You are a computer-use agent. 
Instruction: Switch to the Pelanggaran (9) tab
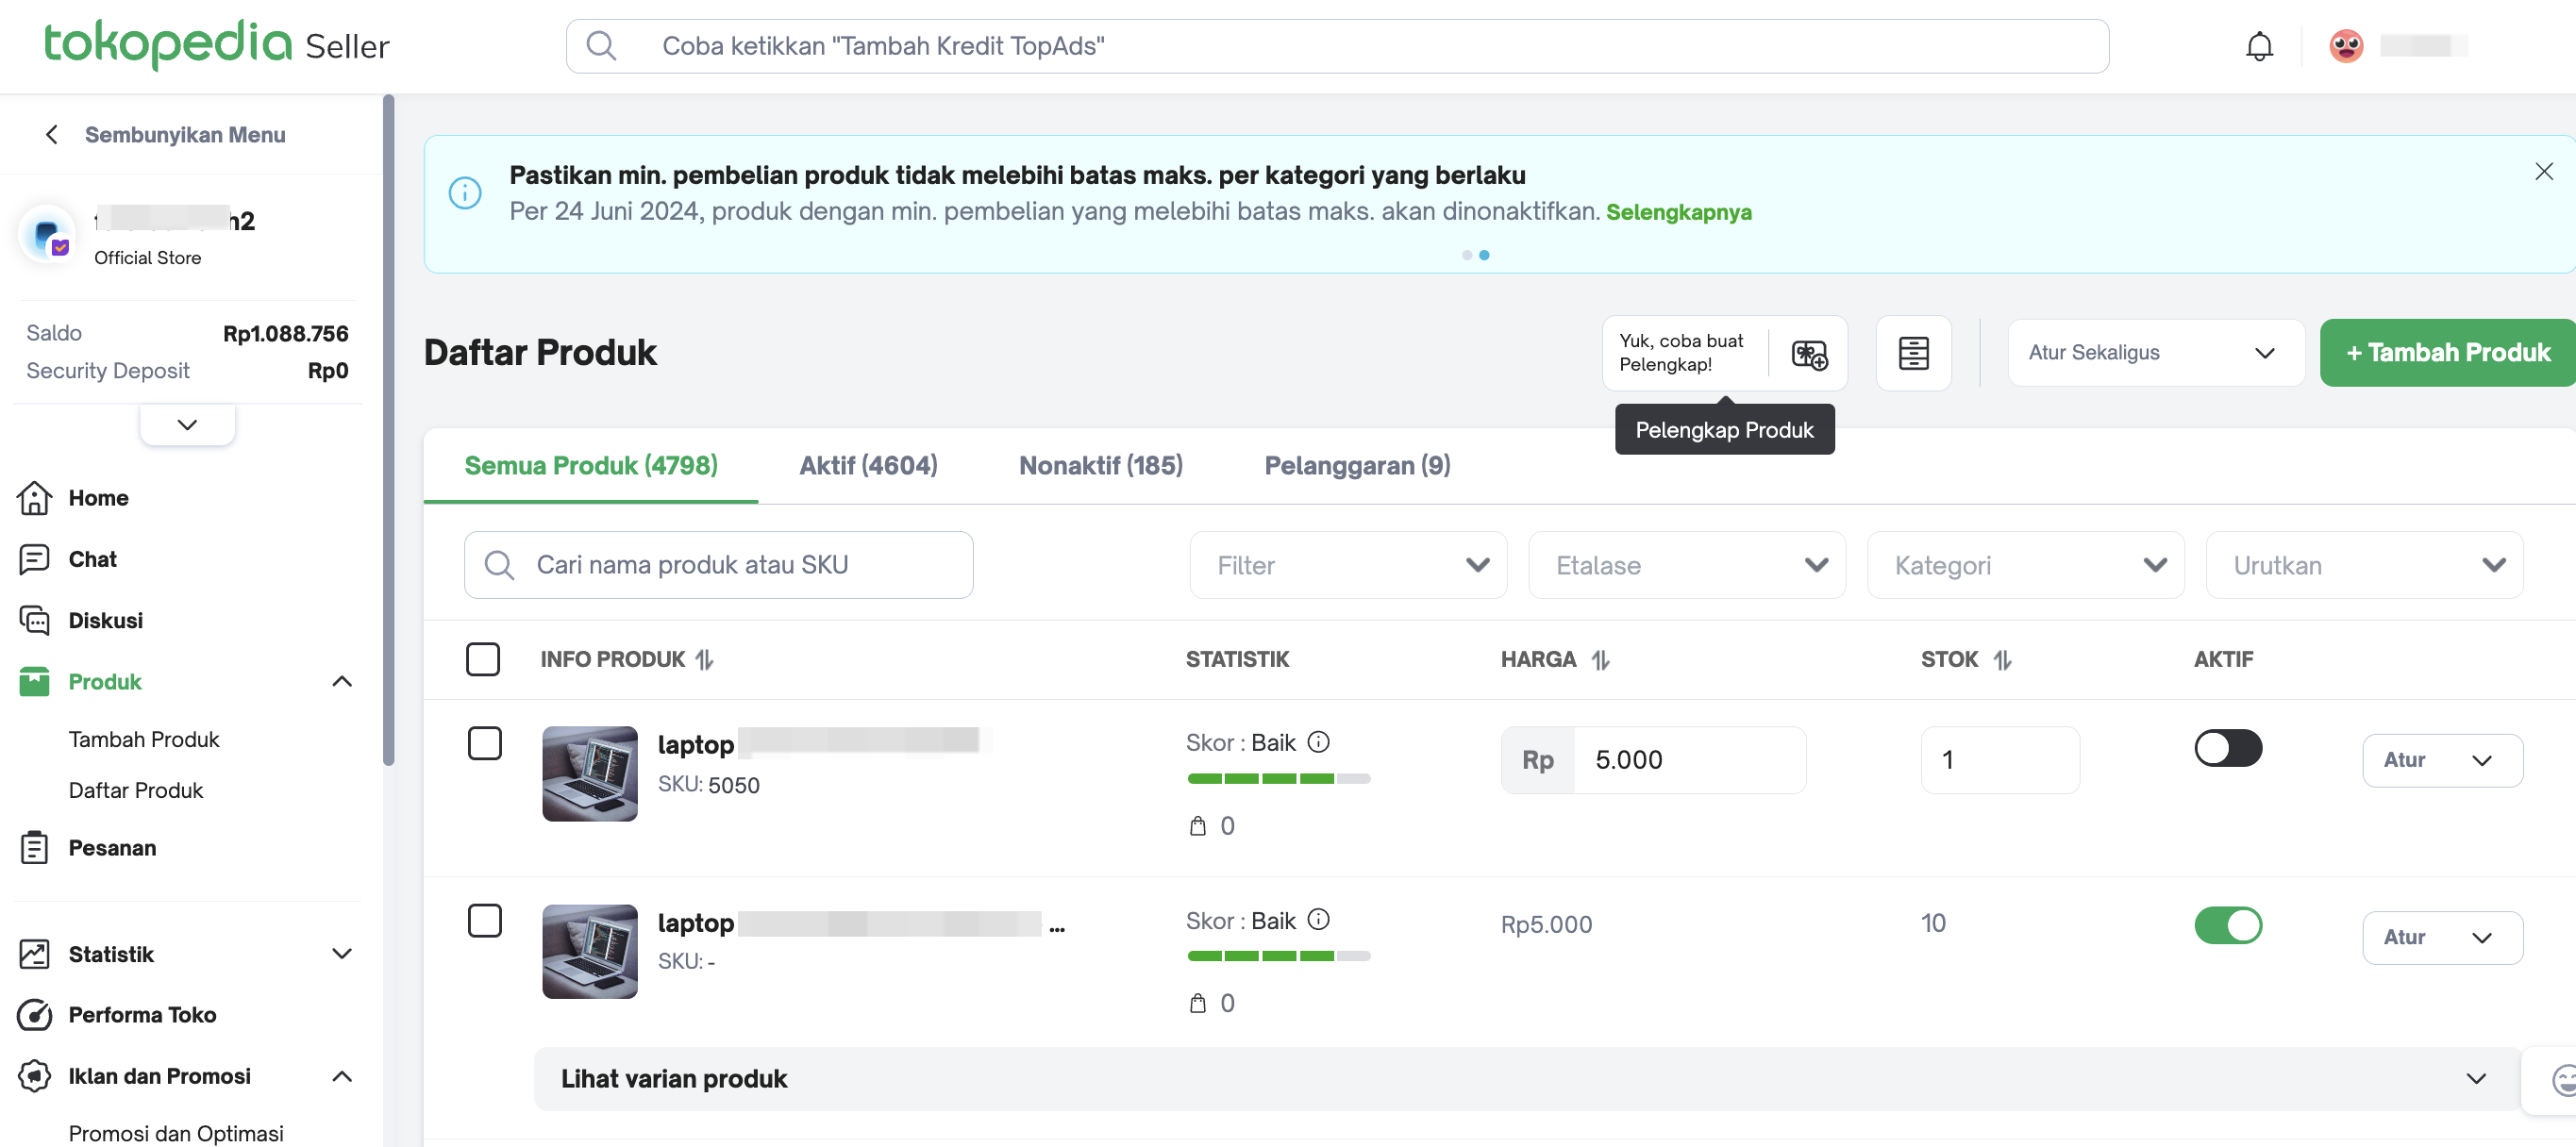pyautogui.click(x=1357, y=466)
